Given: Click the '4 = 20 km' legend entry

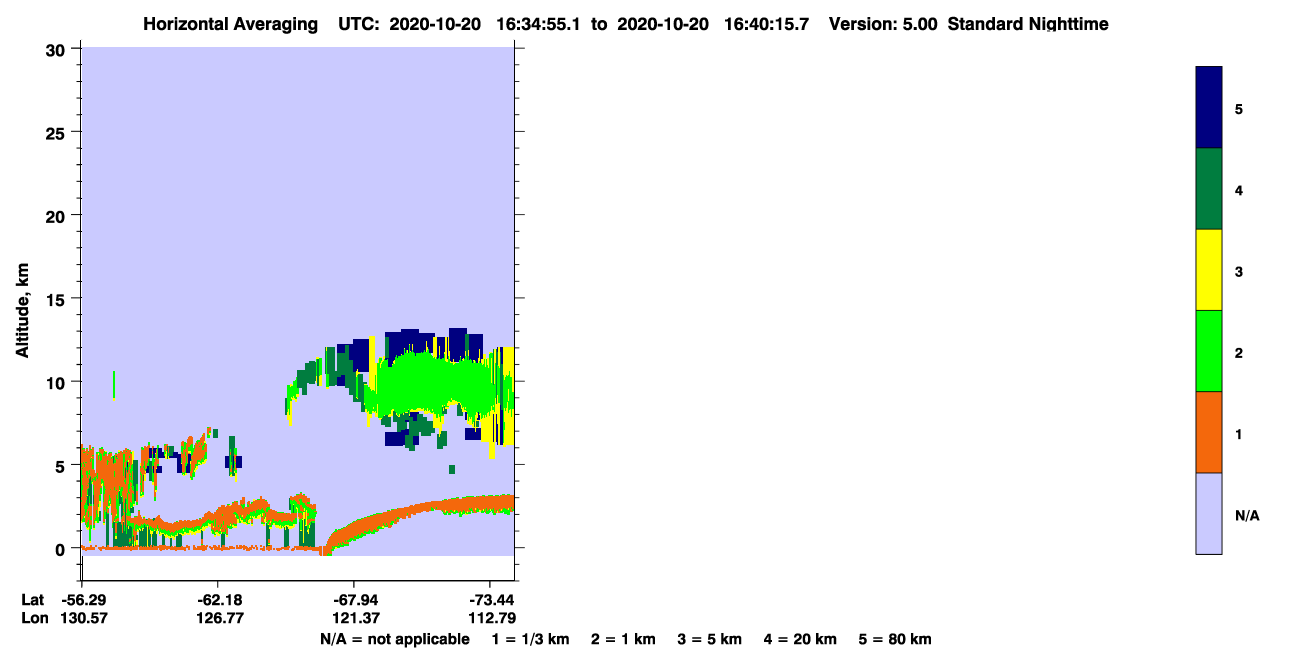Looking at the screenshot, I should click(x=801, y=639).
